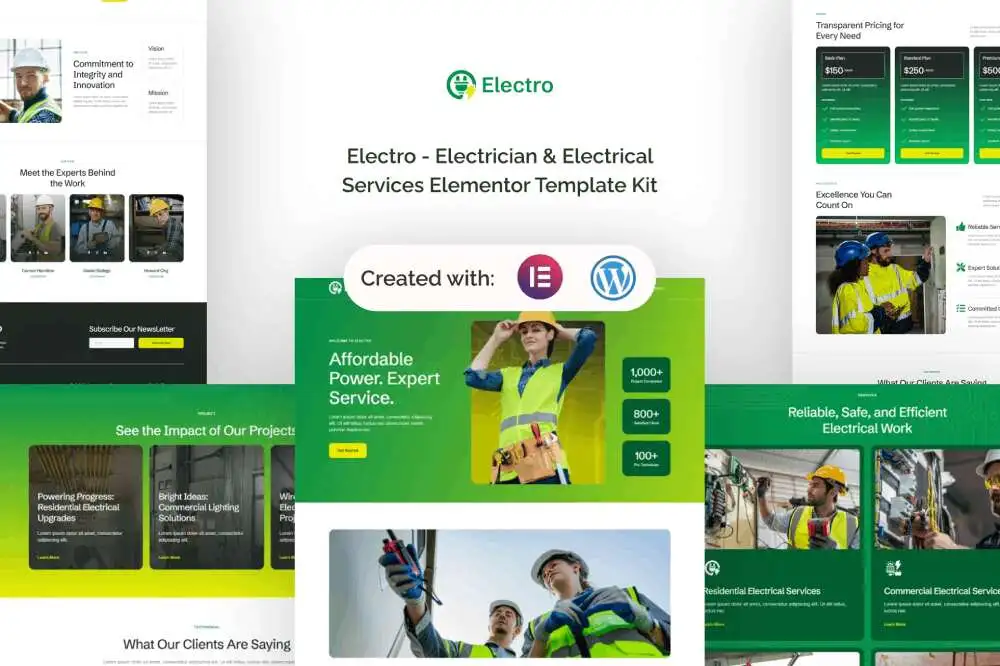This screenshot has height=666, width=1000.
Task: Click the yellow button under hero text
Action: 348,450
